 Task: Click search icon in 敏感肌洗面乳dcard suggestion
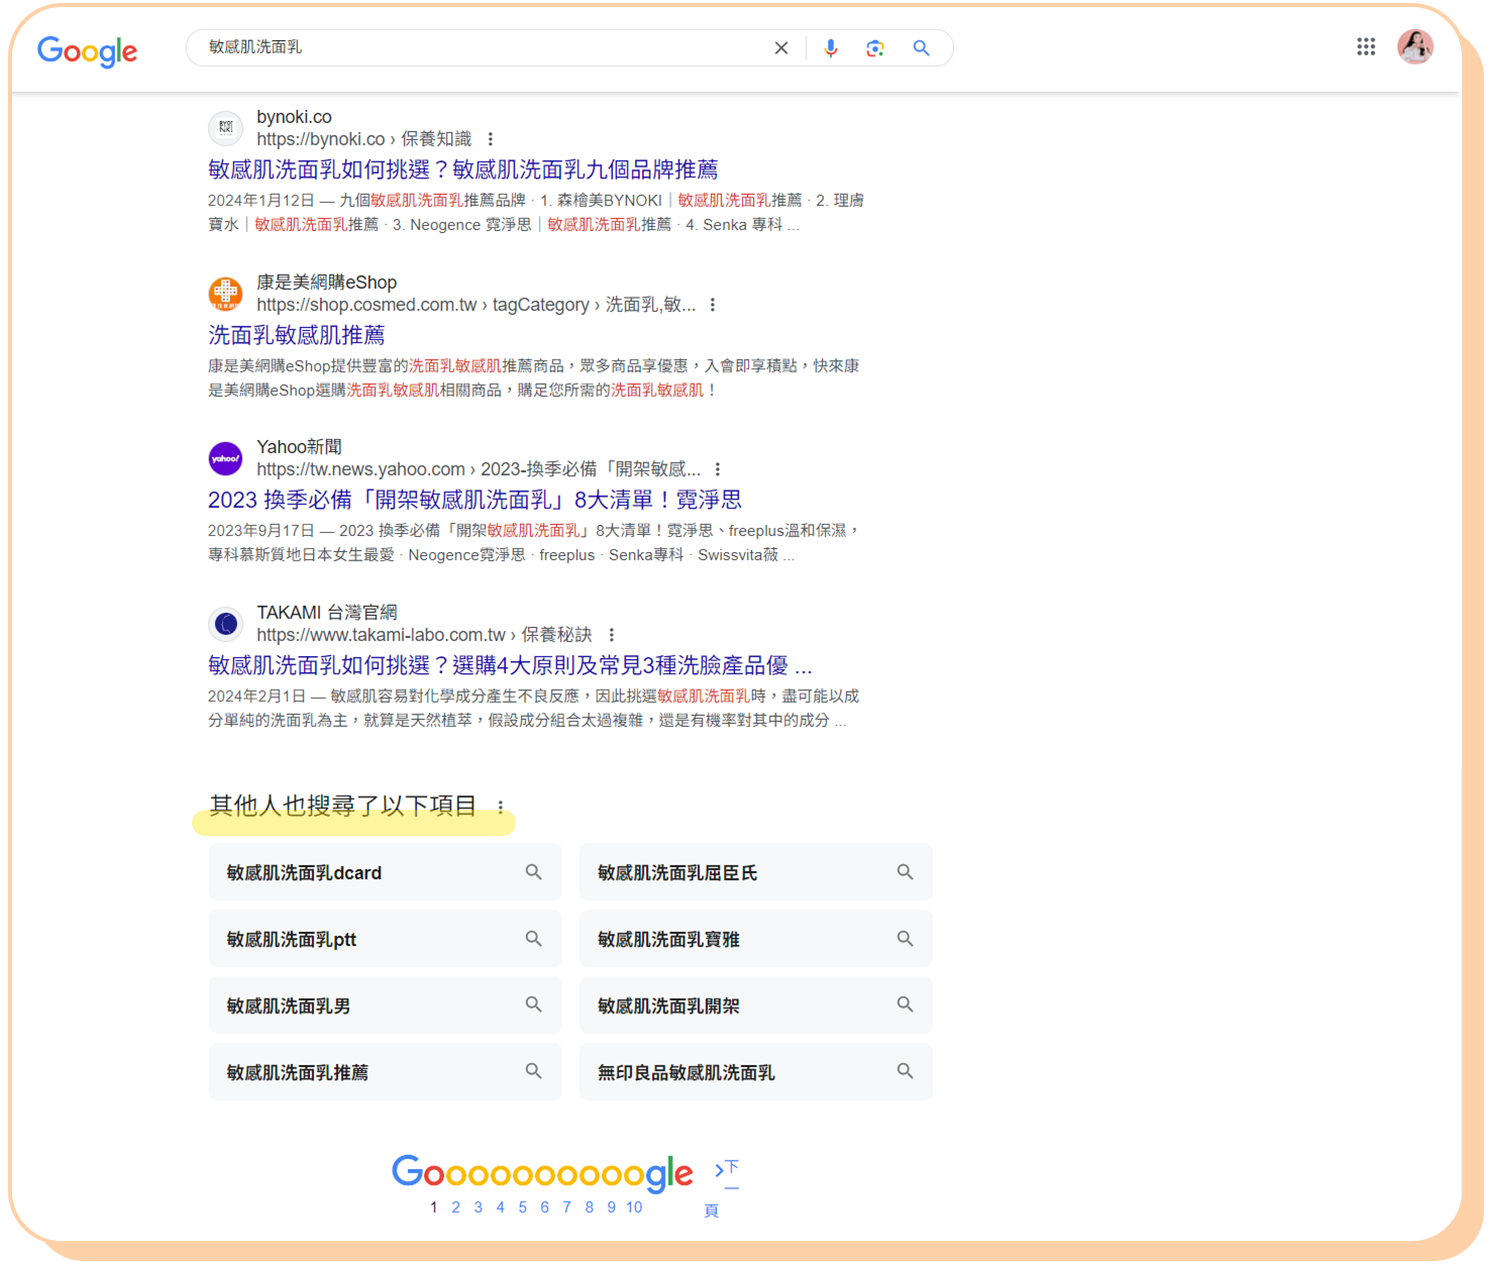pos(534,872)
